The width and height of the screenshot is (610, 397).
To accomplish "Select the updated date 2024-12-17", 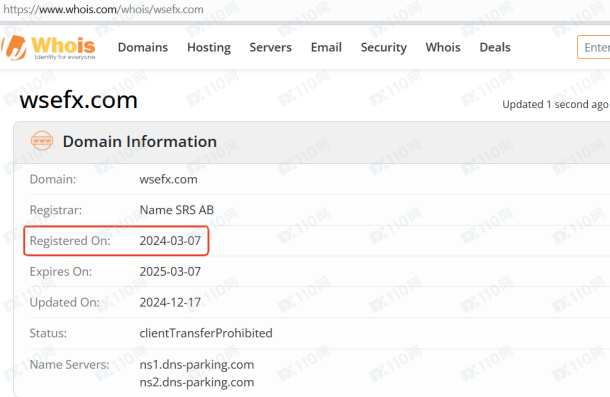I will coord(170,302).
